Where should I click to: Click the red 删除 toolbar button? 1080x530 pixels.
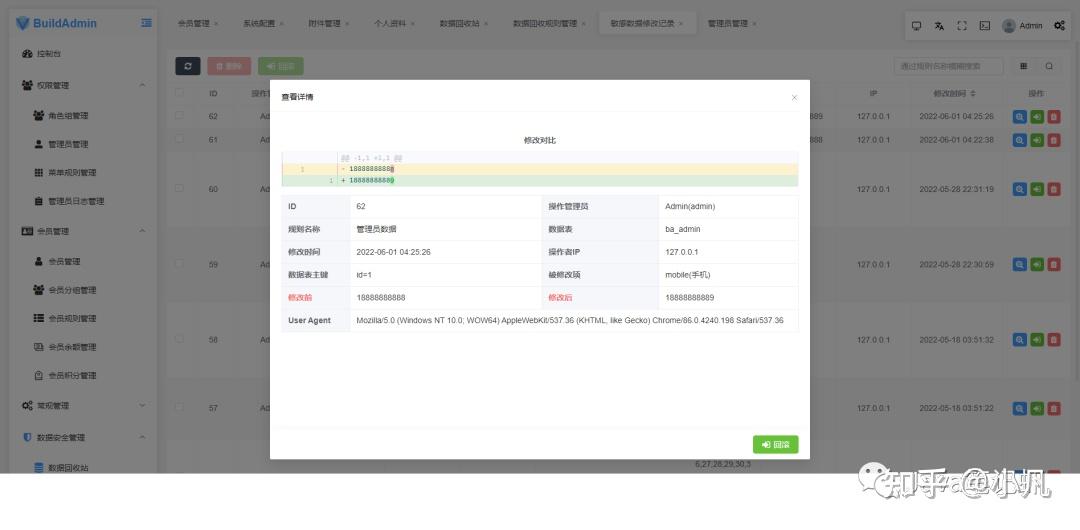point(229,66)
